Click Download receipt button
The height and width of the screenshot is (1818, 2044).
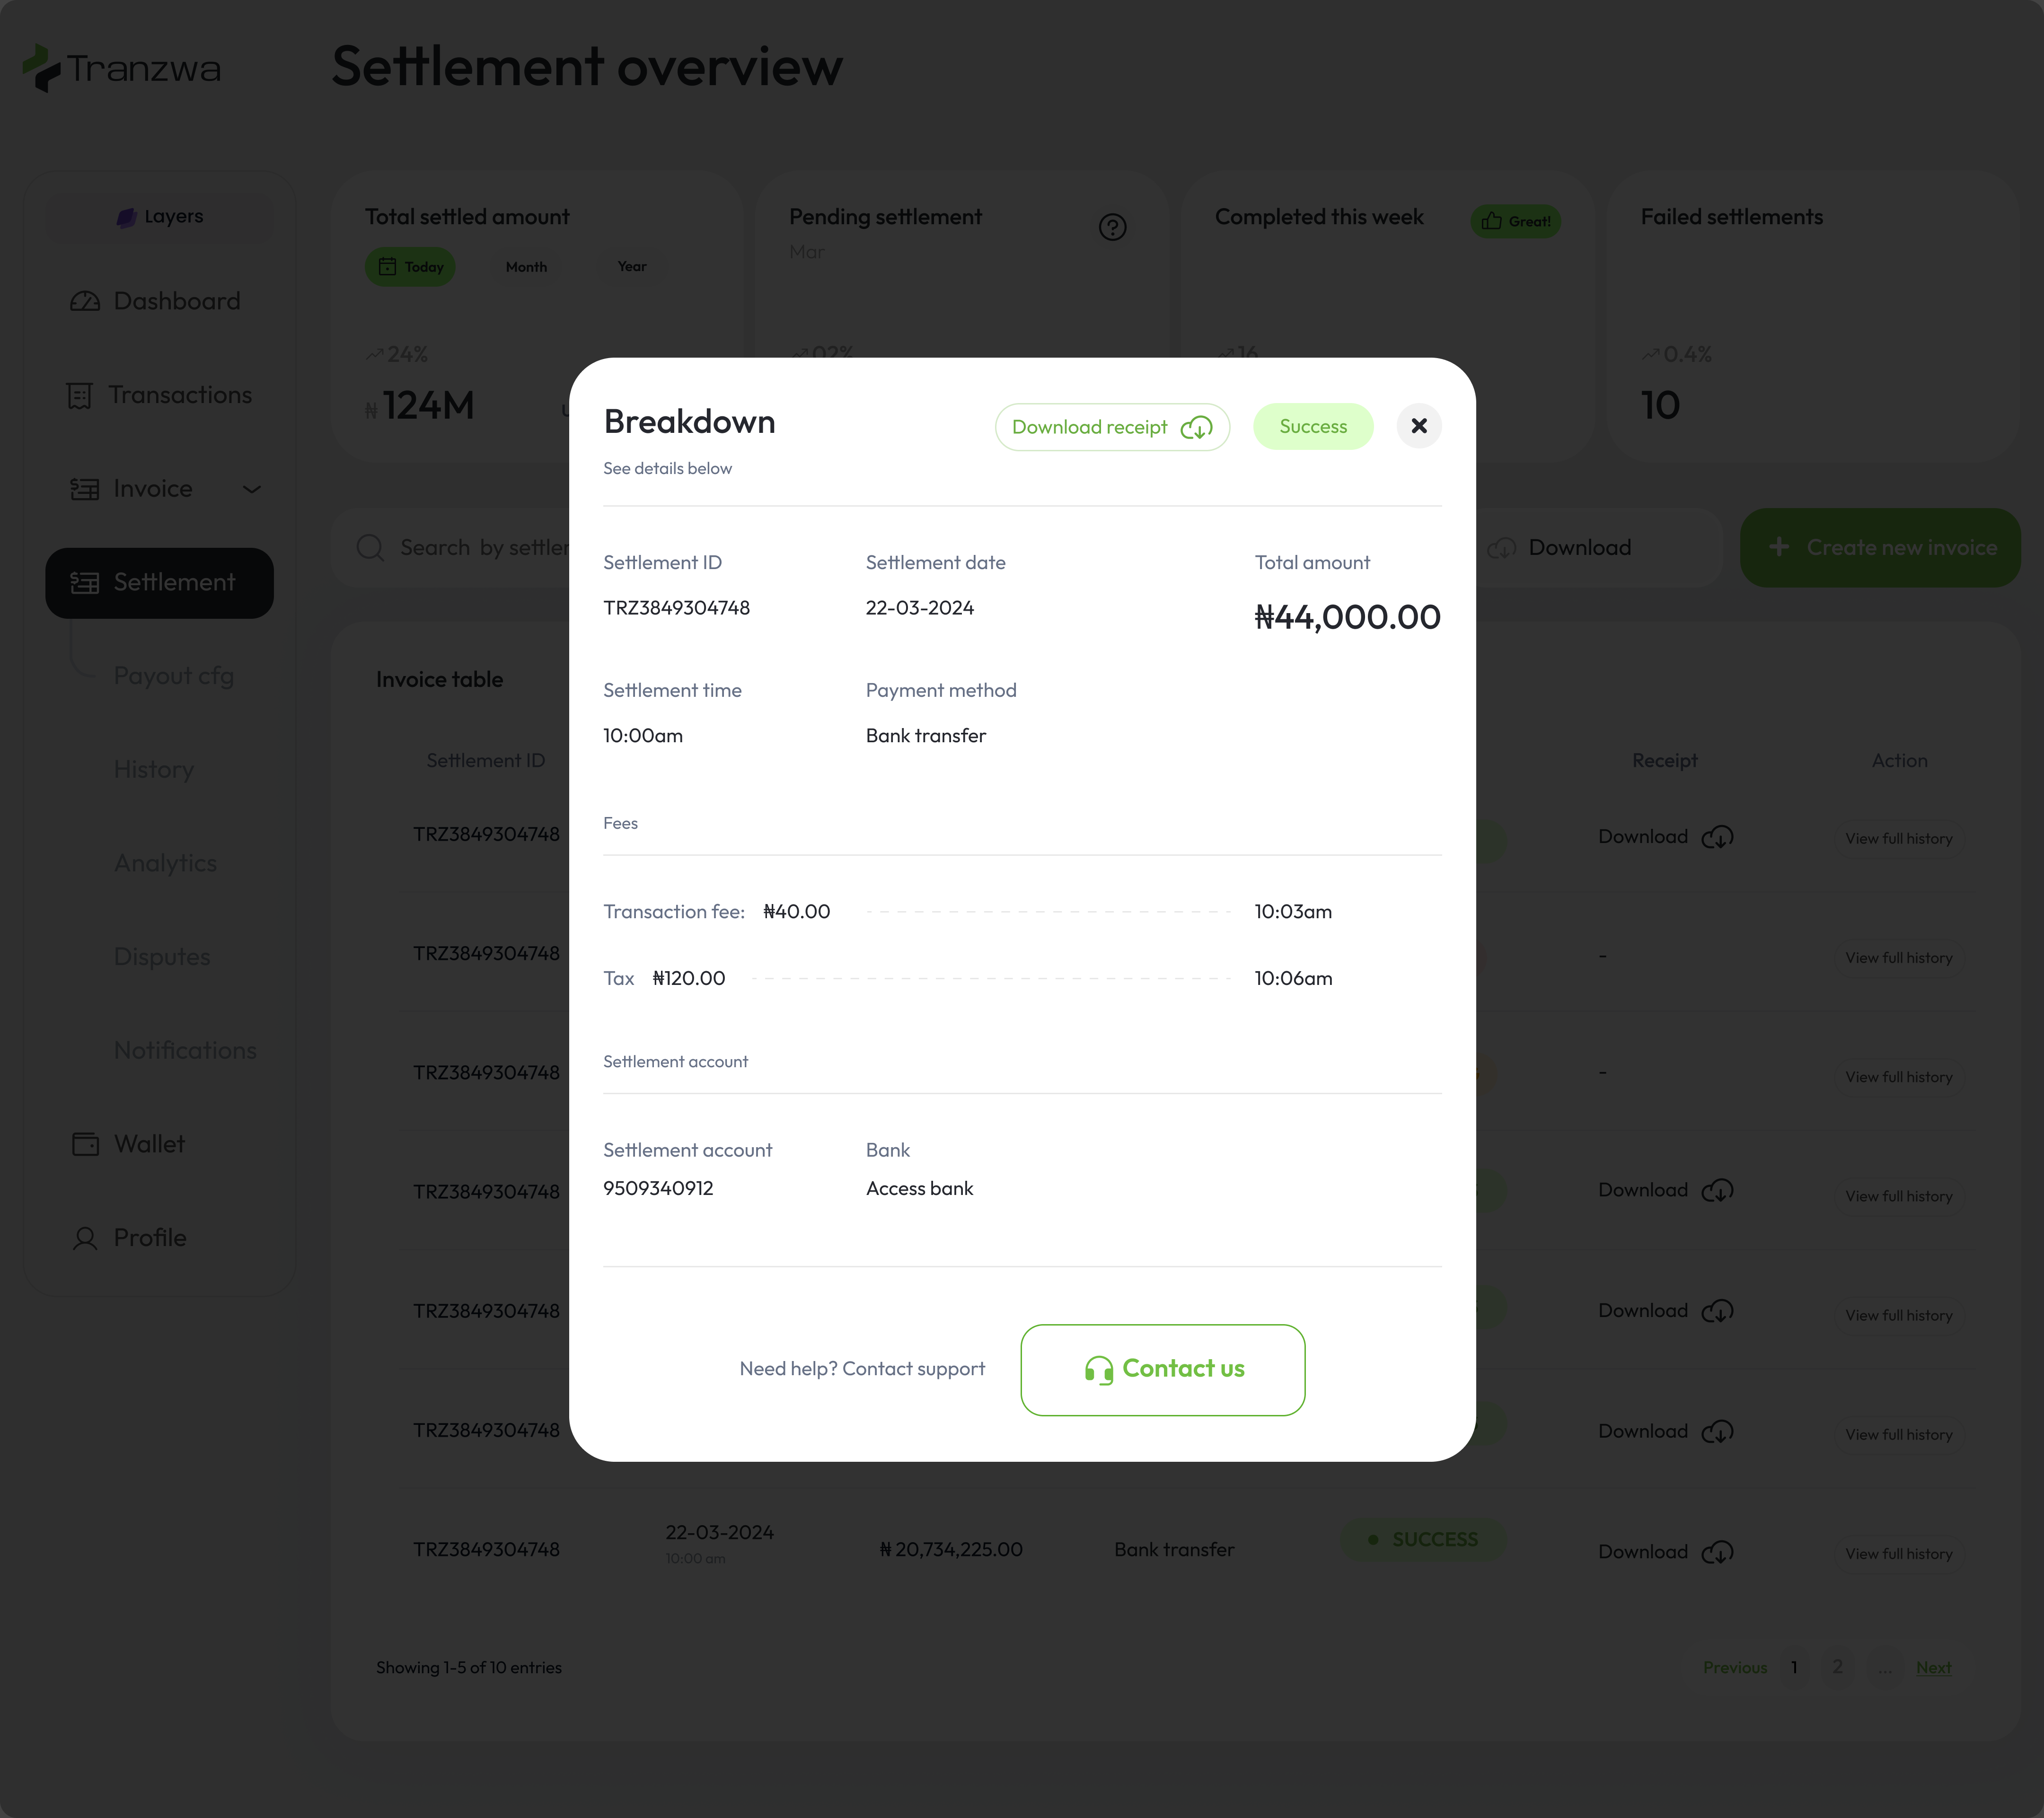[1112, 427]
